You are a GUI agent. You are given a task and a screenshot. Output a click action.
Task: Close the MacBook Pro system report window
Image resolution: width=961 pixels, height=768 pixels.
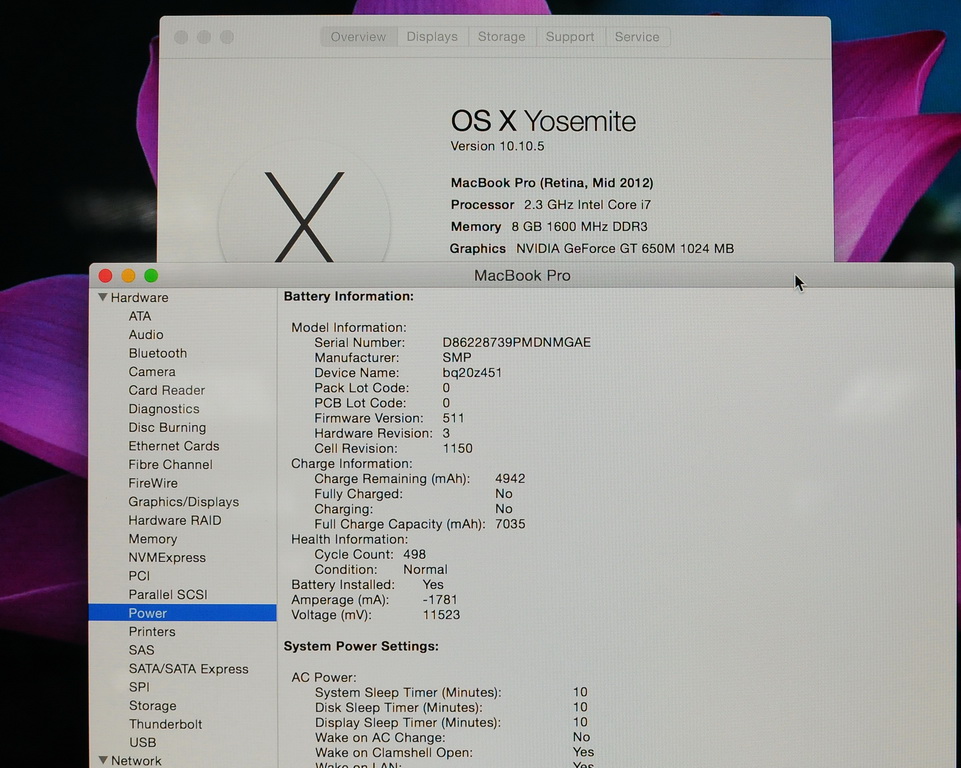pyautogui.click(x=105, y=276)
